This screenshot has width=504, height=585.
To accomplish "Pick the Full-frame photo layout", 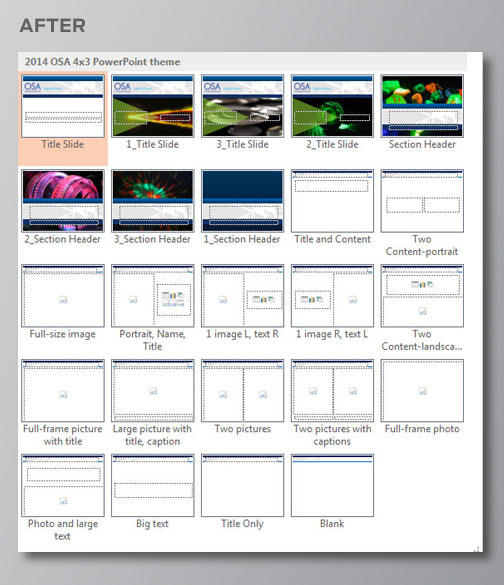I will tap(422, 391).
